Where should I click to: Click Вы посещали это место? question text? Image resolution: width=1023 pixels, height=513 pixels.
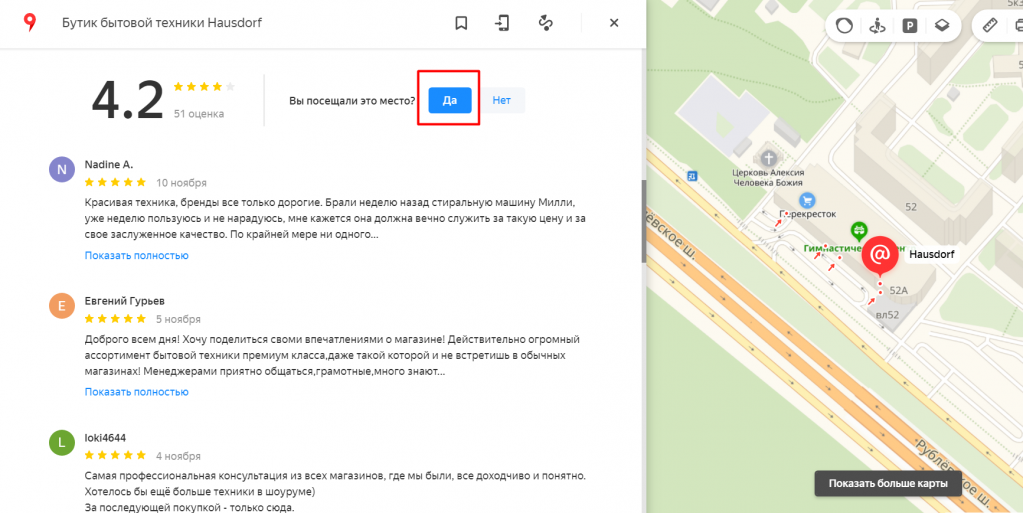pyautogui.click(x=352, y=101)
